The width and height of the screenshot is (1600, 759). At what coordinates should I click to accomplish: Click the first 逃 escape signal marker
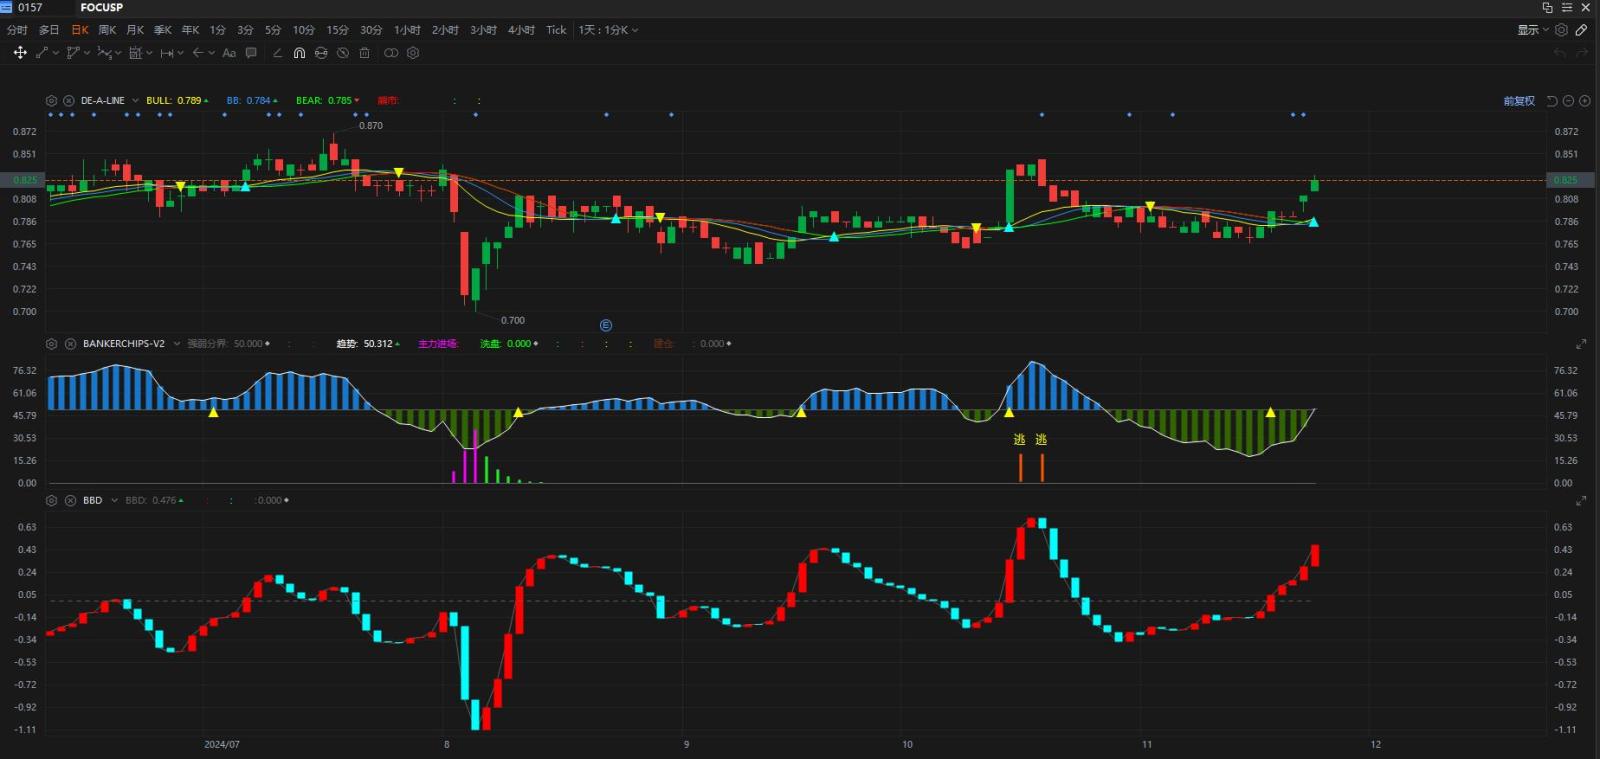pos(1019,439)
